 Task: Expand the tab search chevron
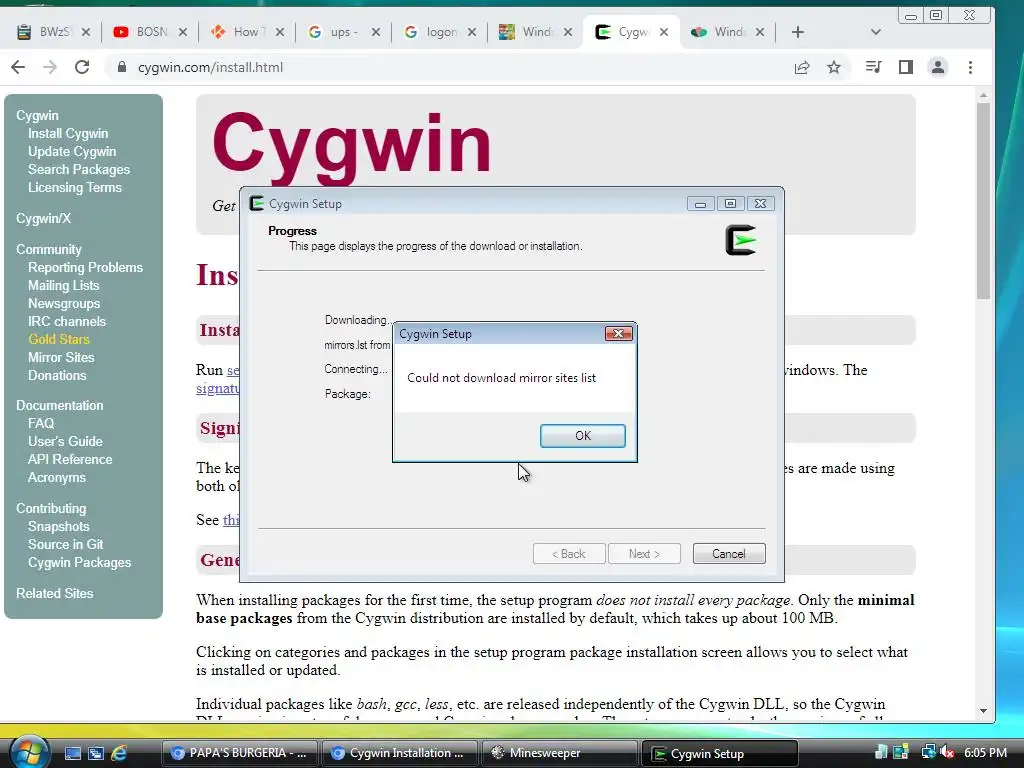(x=876, y=32)
